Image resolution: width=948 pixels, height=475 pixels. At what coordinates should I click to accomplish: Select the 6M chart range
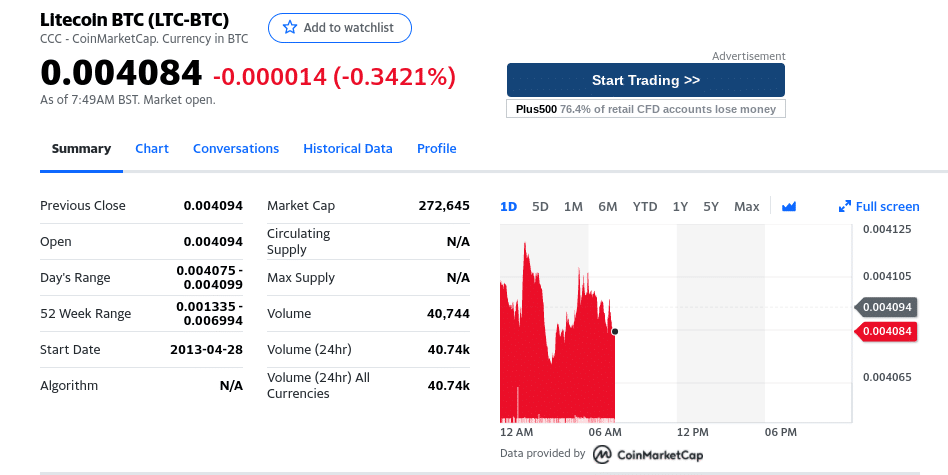click(x=608, y=207)
